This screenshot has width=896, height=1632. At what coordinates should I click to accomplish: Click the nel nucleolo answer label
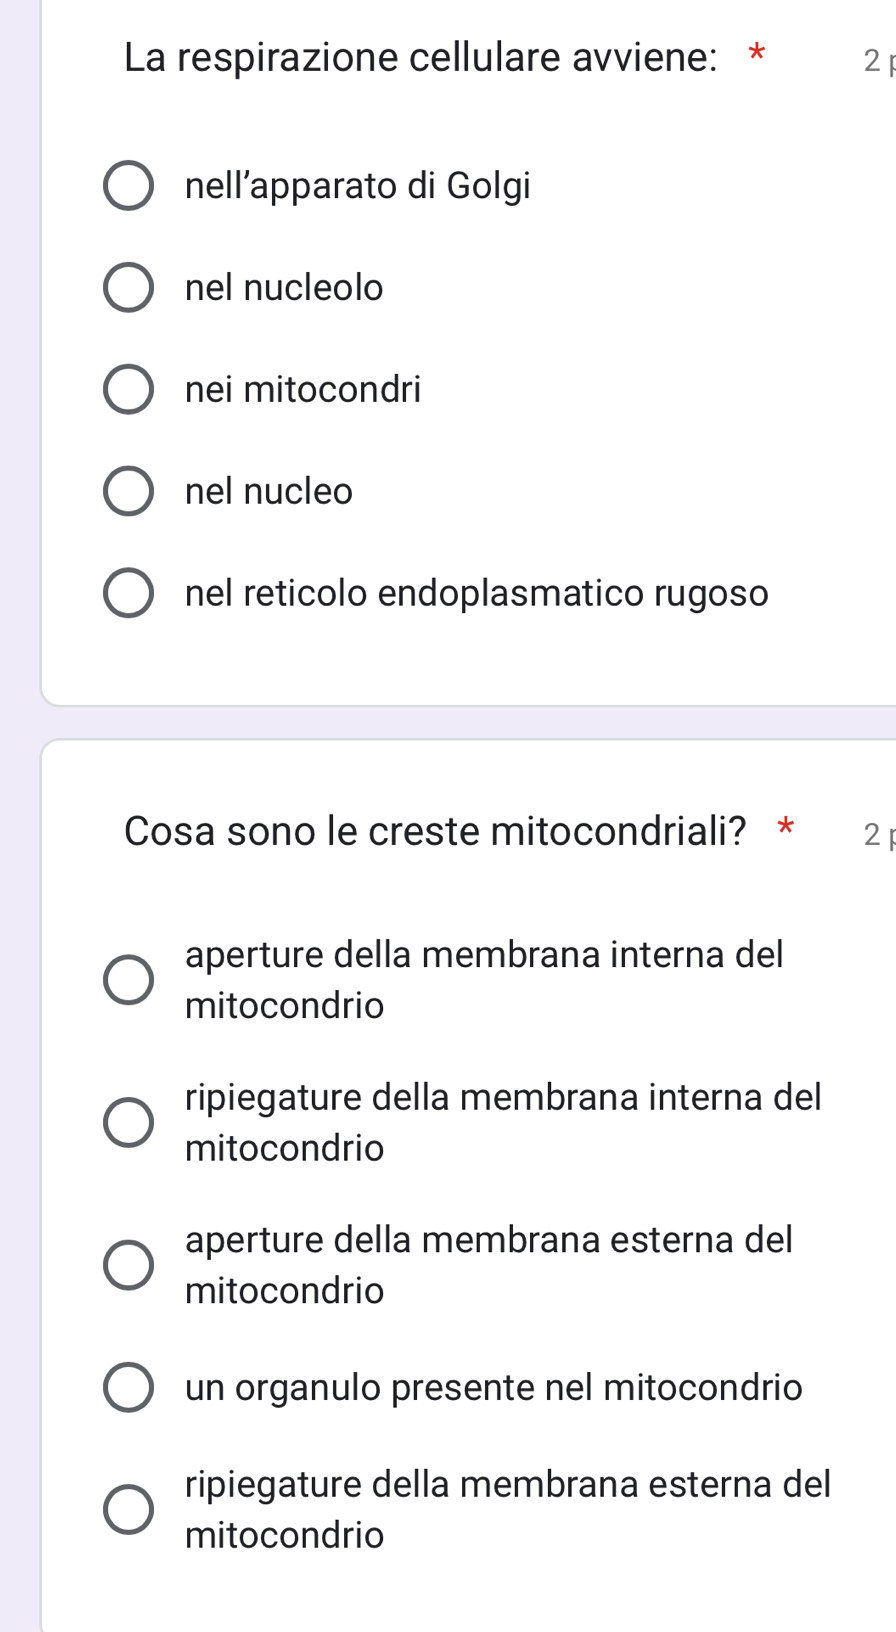(x=284, y=288)
